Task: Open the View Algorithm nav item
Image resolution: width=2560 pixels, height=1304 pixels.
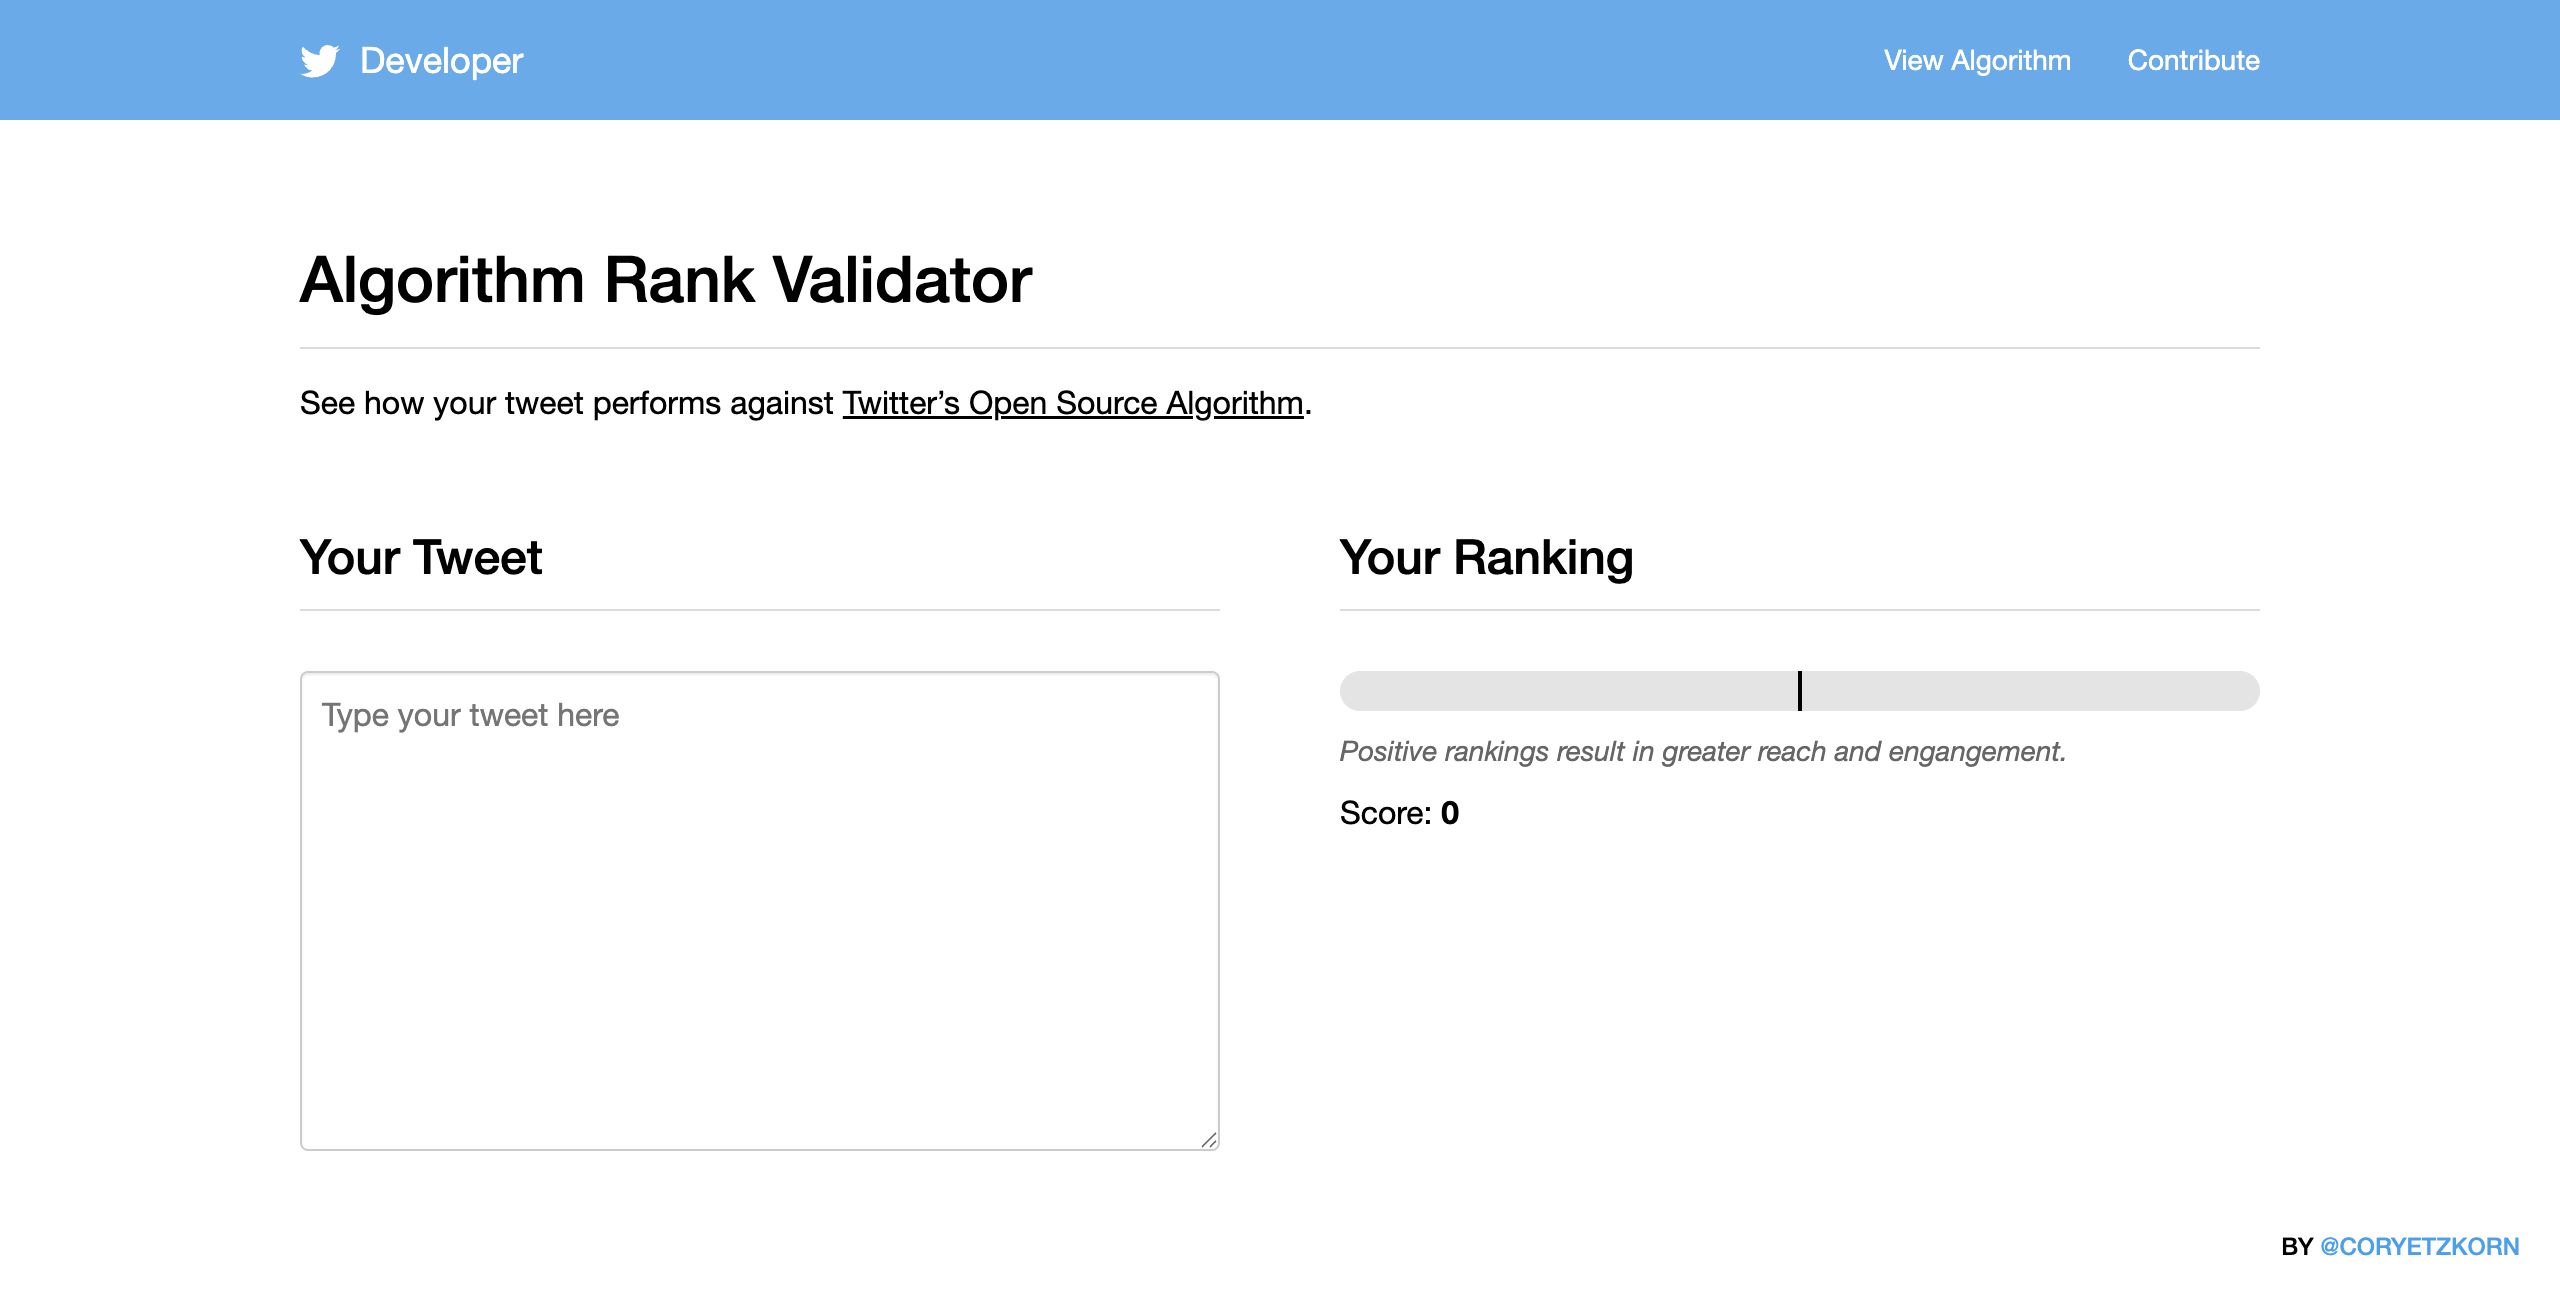Action: point(1977,60)
